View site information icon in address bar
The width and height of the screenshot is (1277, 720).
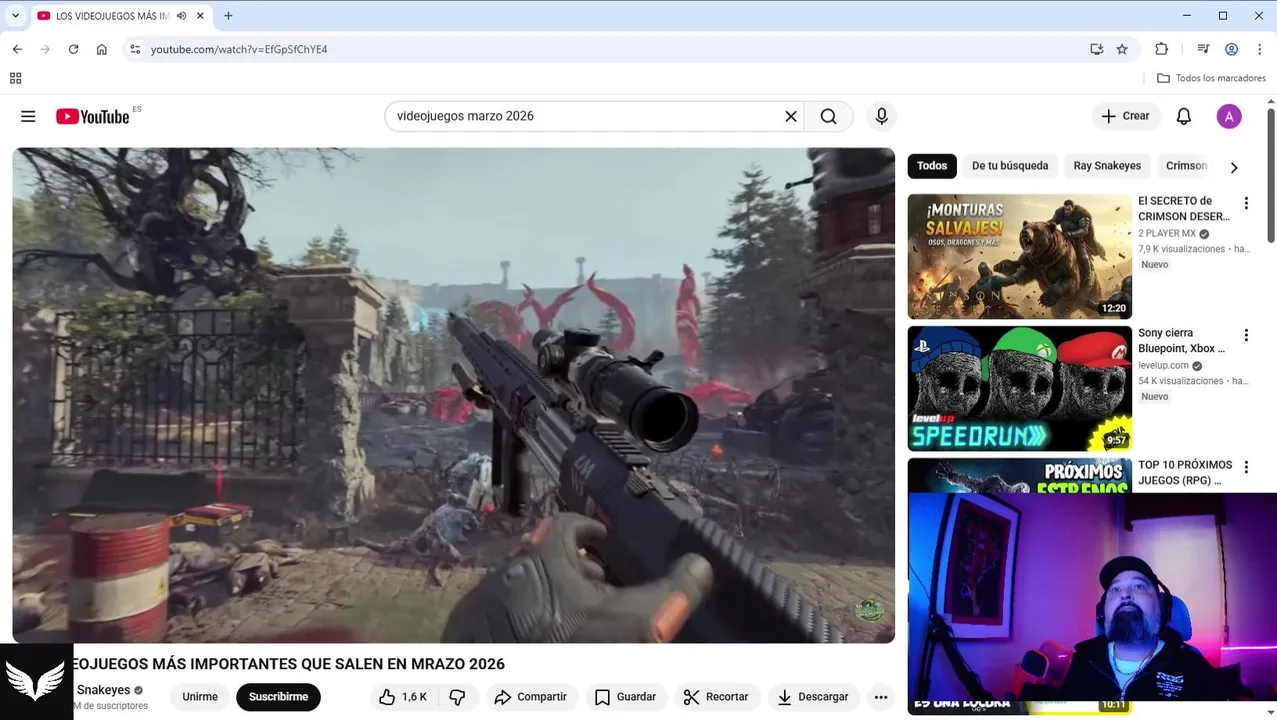pos(135,49)
